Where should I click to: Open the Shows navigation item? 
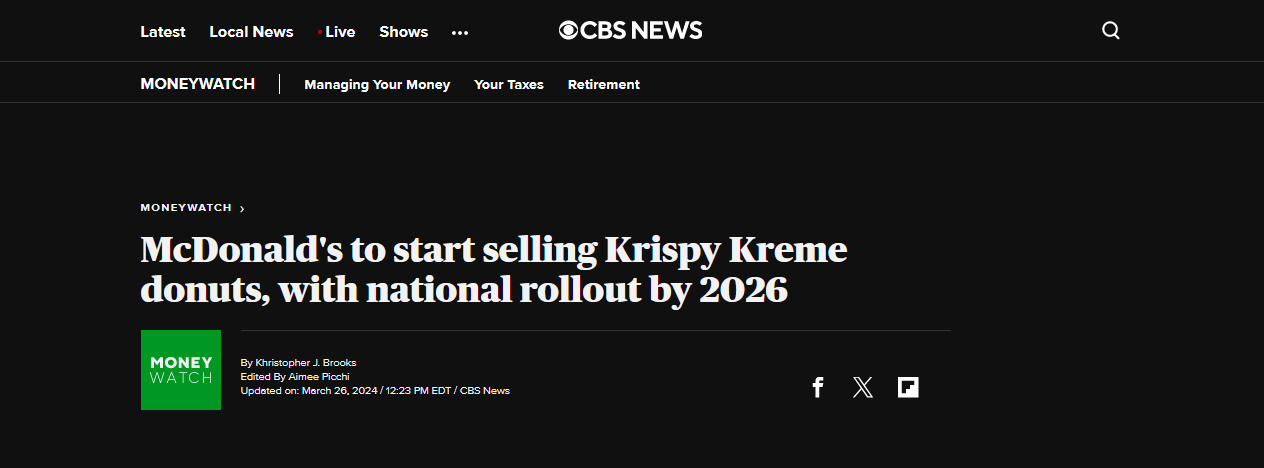(404, 31)
